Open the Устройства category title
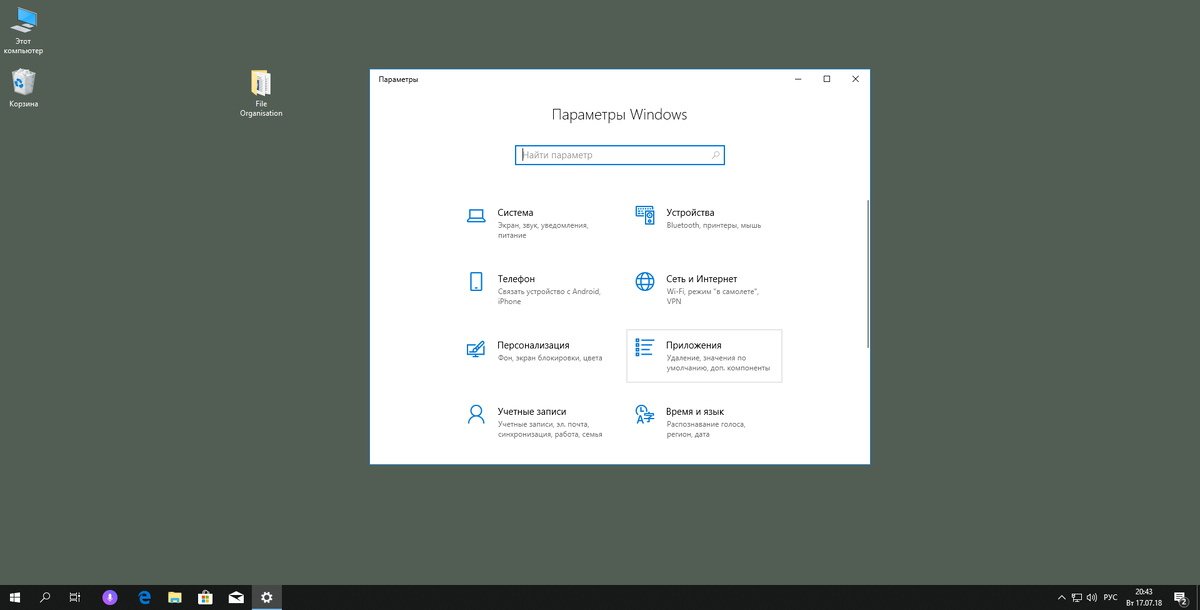The height and width of the screenshot is (610, 1200). (690, 213)
